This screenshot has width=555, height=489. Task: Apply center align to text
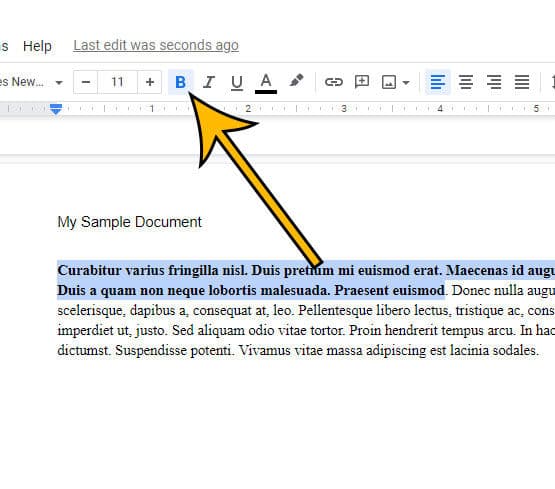466,82
